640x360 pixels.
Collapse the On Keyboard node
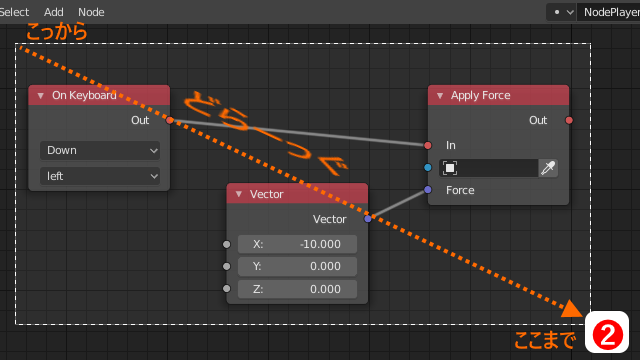(x=40, y=96)
